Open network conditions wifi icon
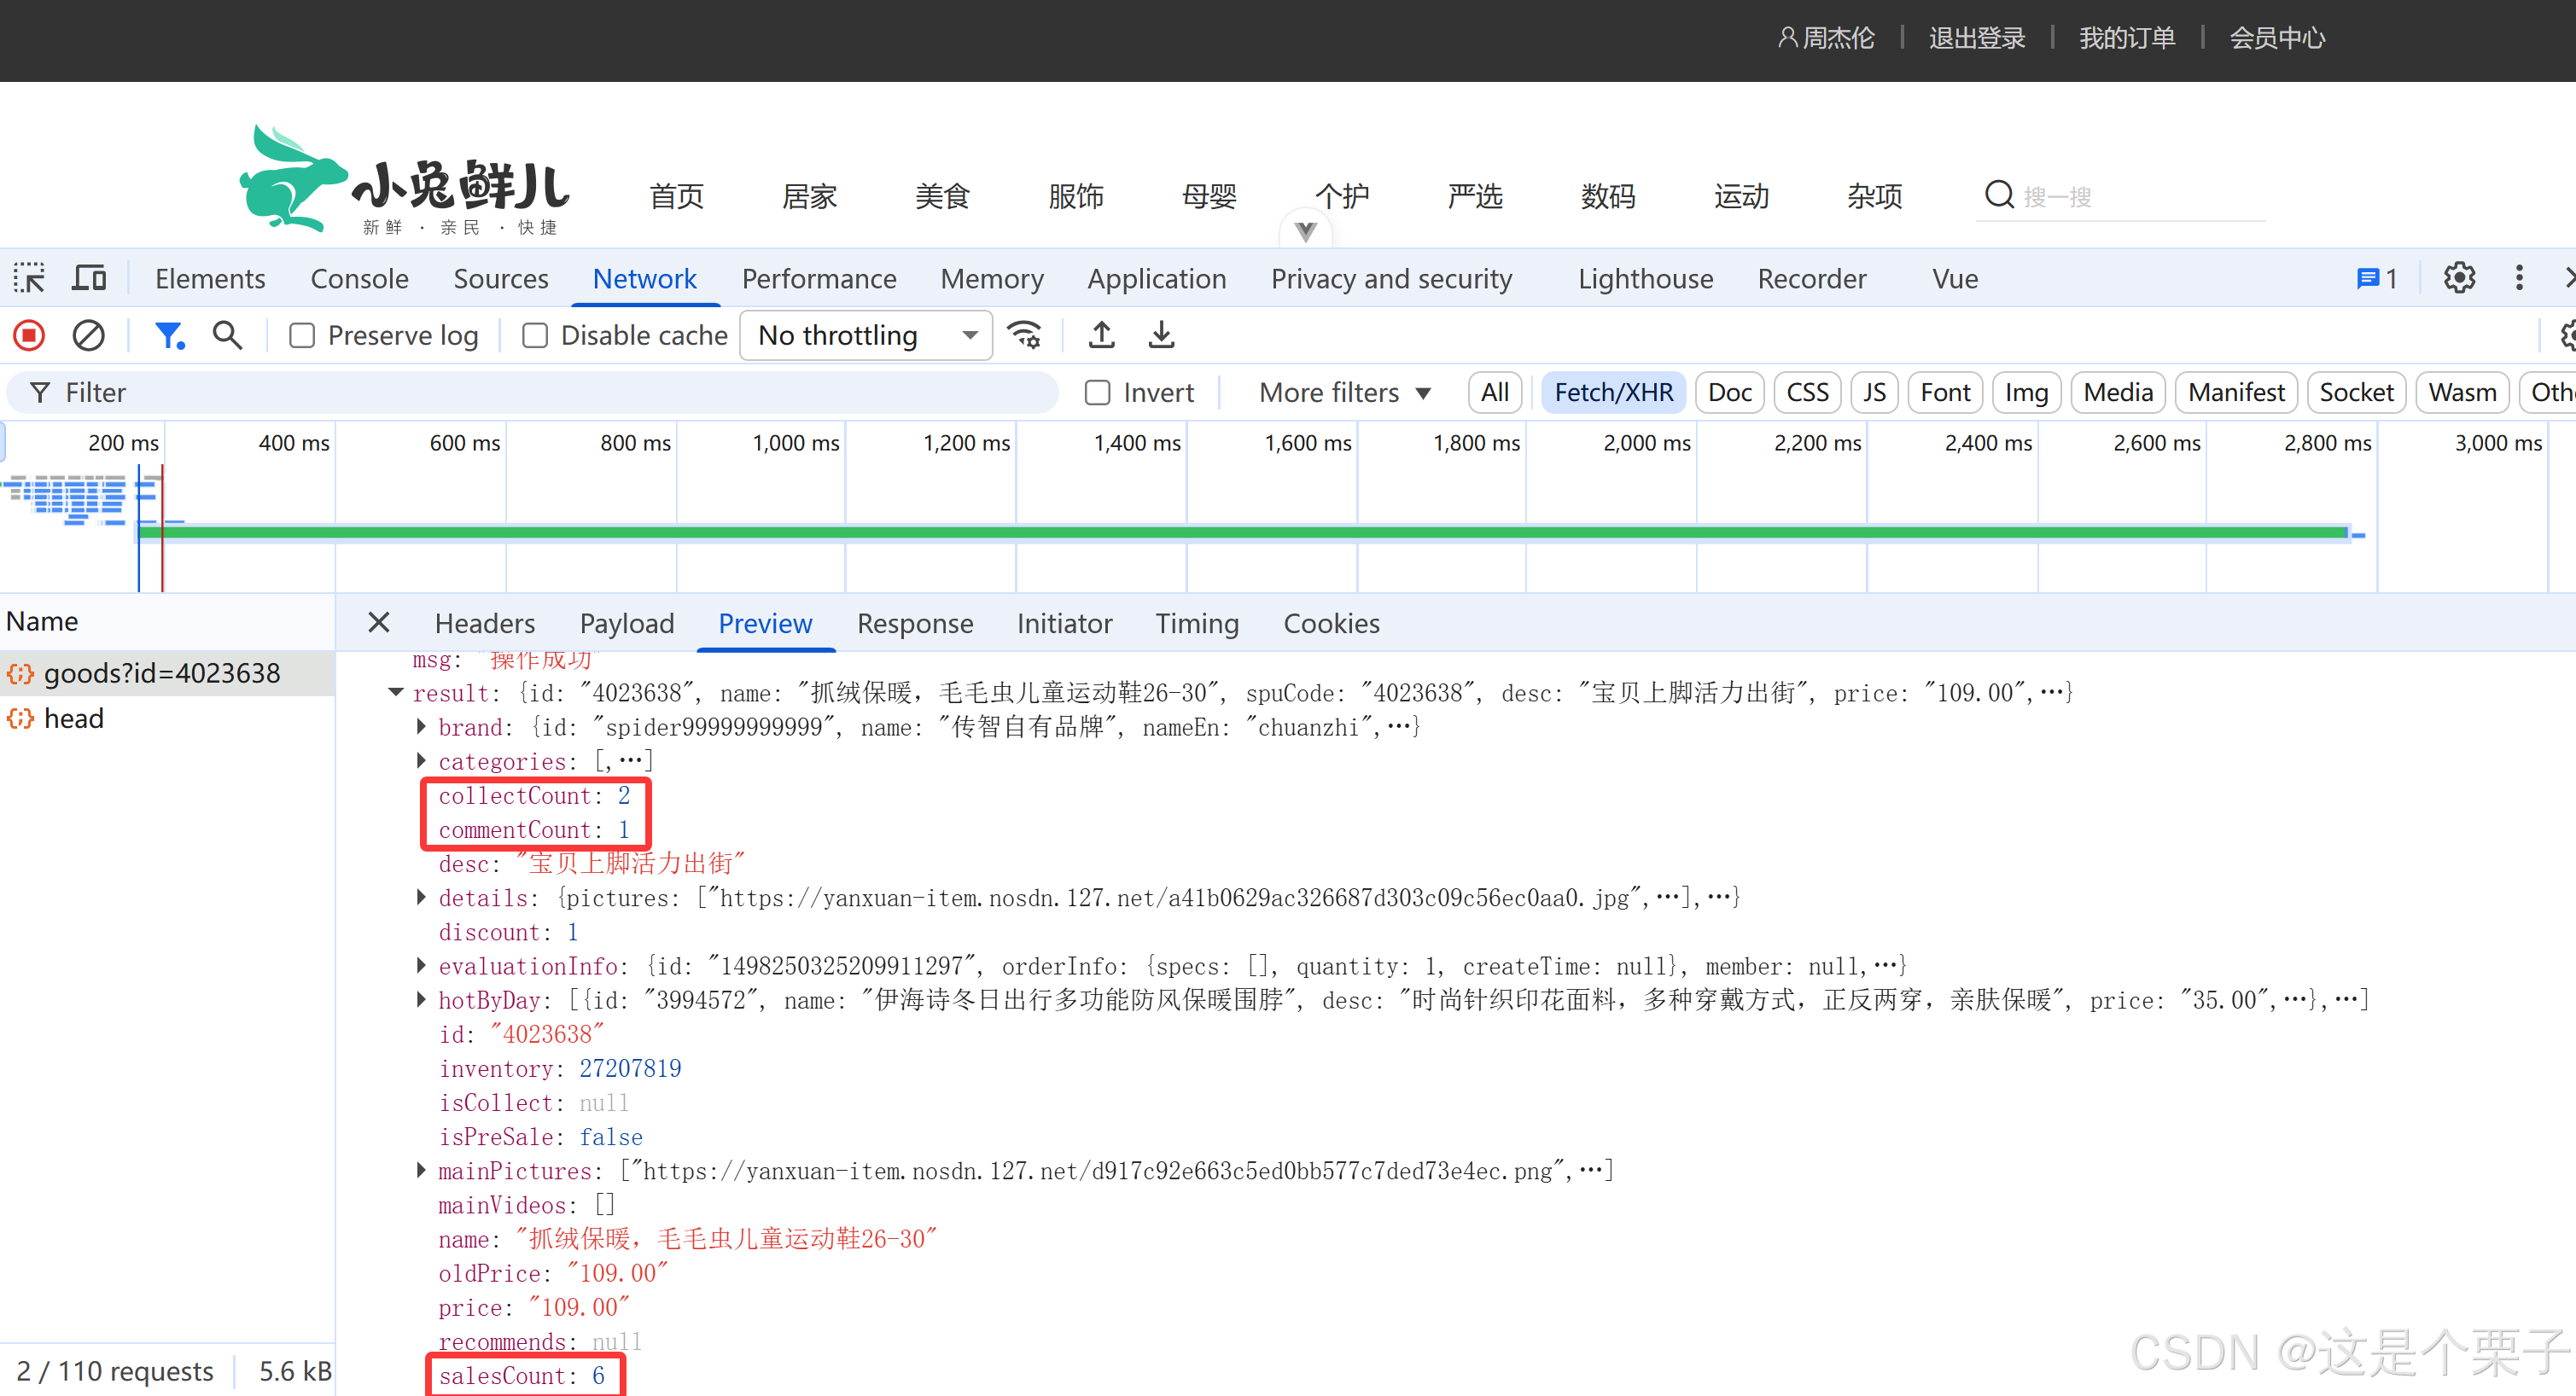Image resolution: width=2576 pixels, height=1396 pixels. click(1025, 335)
